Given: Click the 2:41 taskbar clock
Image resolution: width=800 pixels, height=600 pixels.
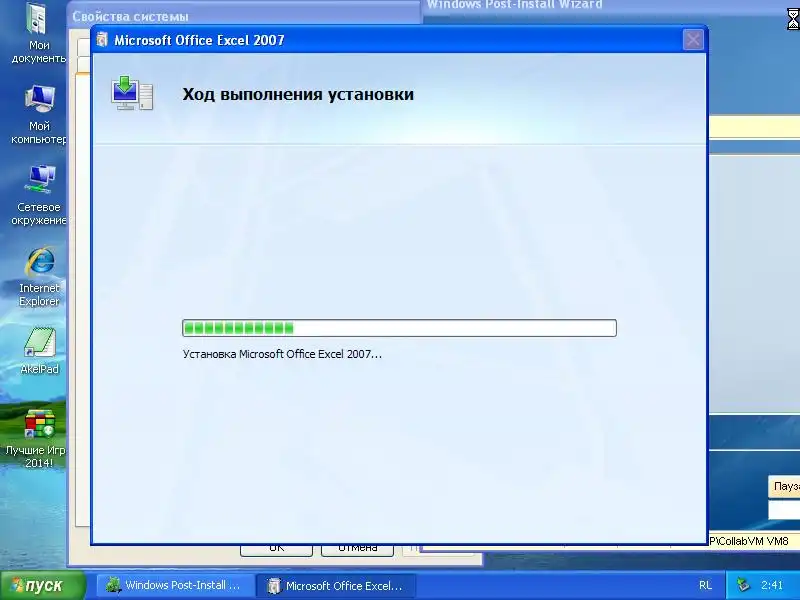Looking at the screenshot, I should tap(771, 585).
